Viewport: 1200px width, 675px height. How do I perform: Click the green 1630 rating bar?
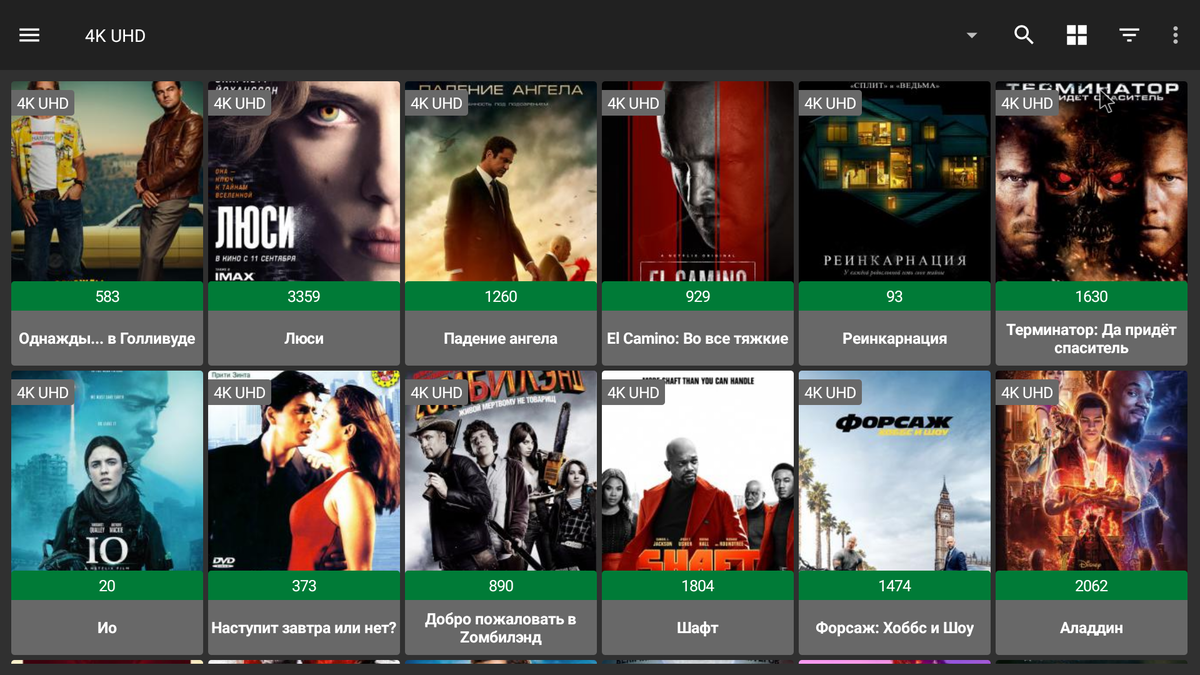coord(1092,296)
